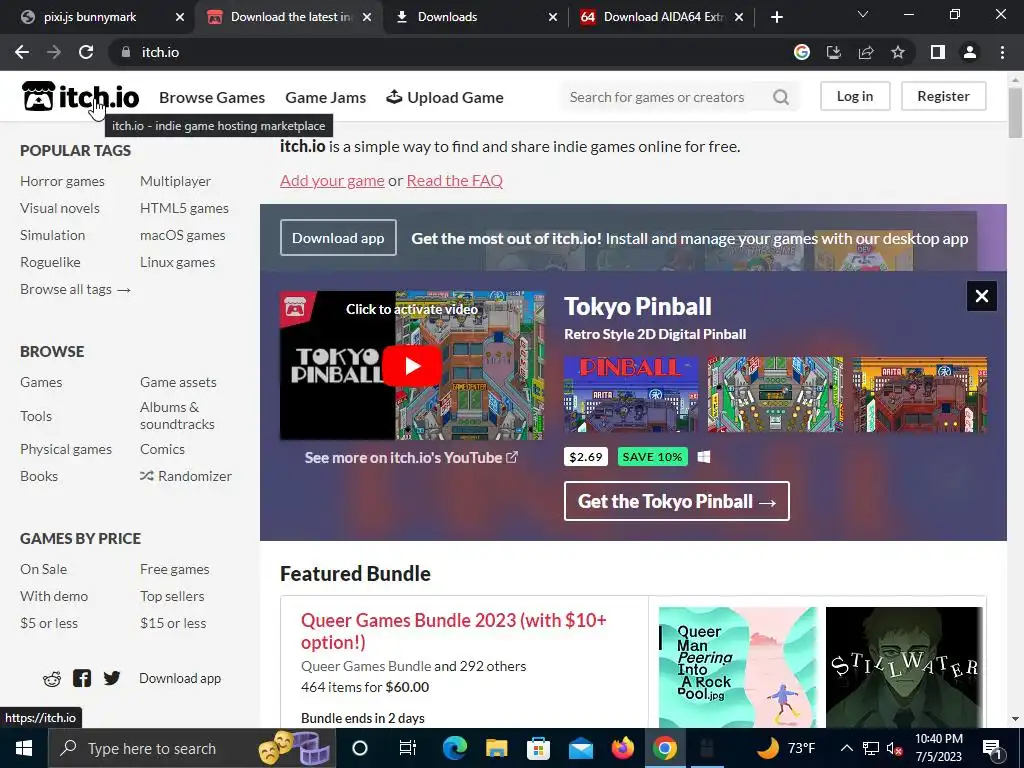Open Microsoft Store from the taskbar
Image resolution: width=1024 pixels, height=768 pixels.
pyautogui.click(x=538, y=748)
